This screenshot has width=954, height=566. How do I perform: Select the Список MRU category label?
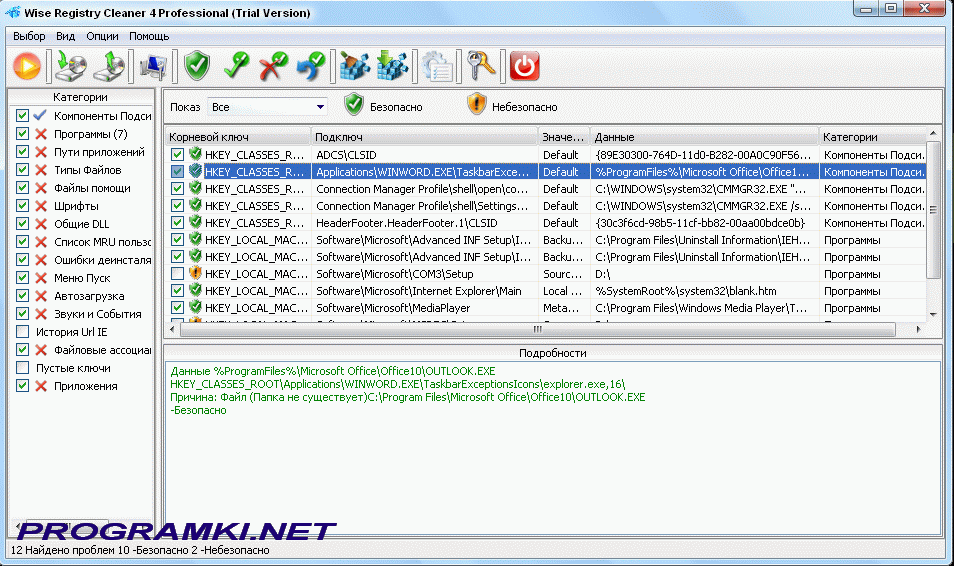point(102,242)
